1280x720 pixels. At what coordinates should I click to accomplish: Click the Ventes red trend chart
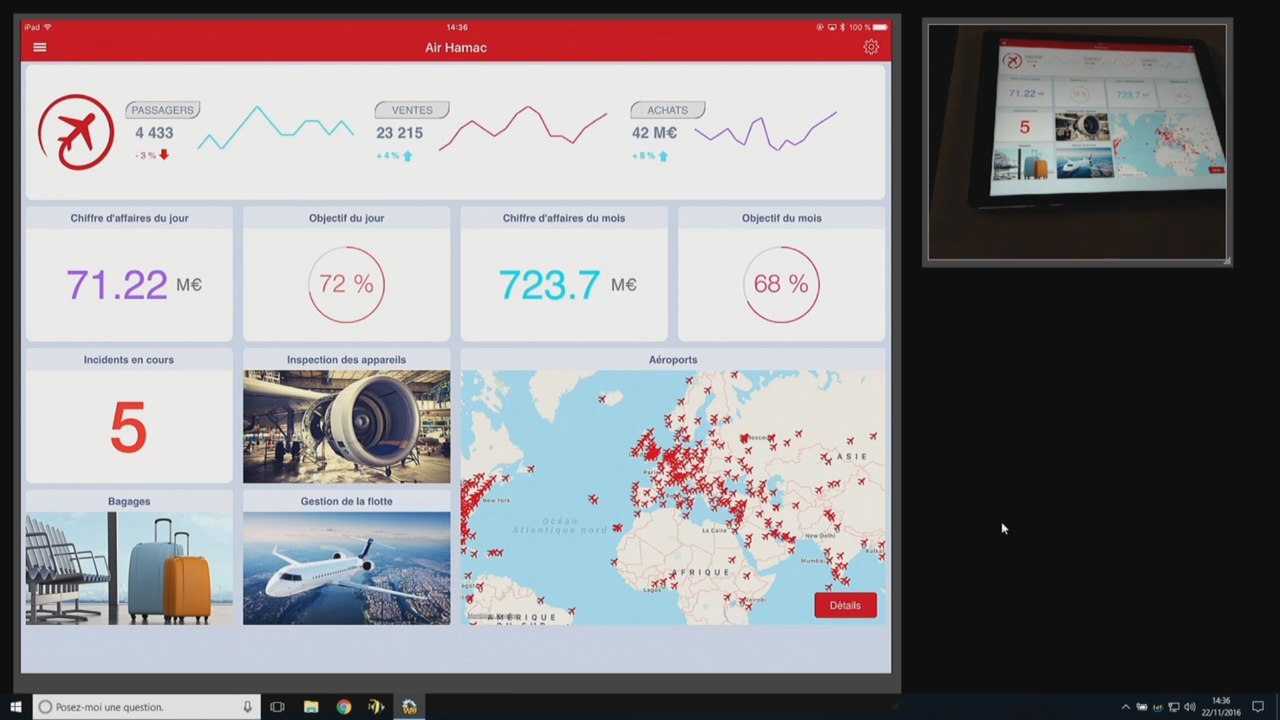point(522,128)
